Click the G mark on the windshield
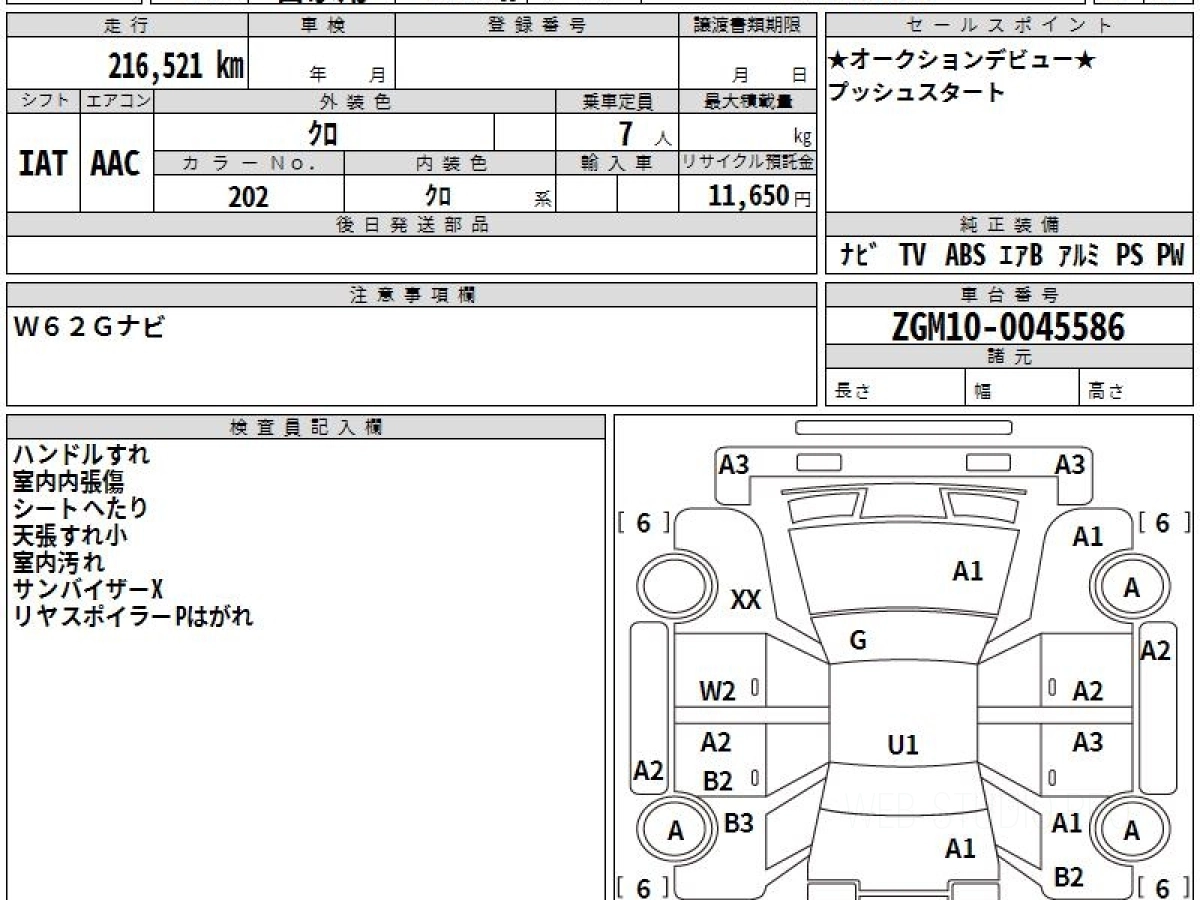The image size is (1200, 900). pos(858,641)
